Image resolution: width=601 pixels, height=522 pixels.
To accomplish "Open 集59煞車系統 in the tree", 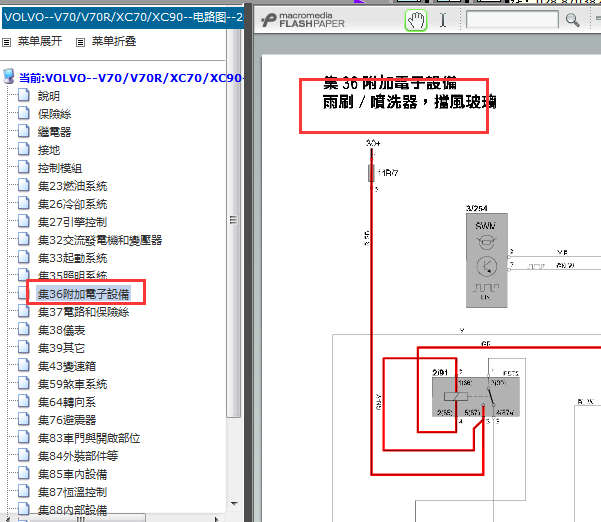I will [x=72, y=384].
